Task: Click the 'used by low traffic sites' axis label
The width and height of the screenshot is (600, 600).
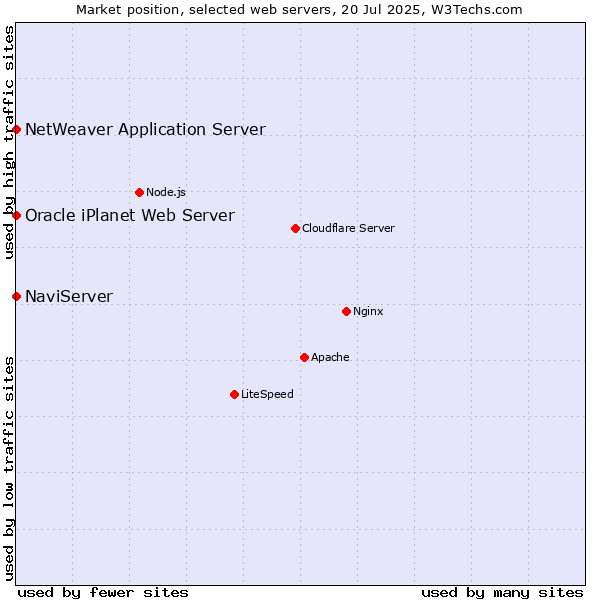Action: click(9, 469)
